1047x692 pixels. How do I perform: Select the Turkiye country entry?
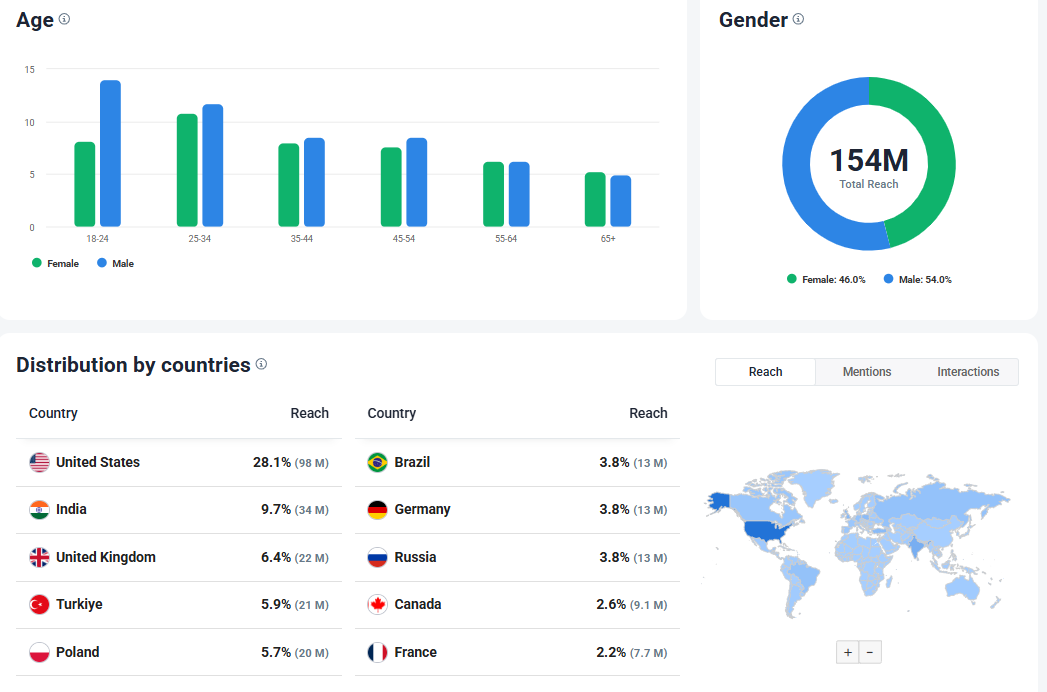click(x=79, y=604)
